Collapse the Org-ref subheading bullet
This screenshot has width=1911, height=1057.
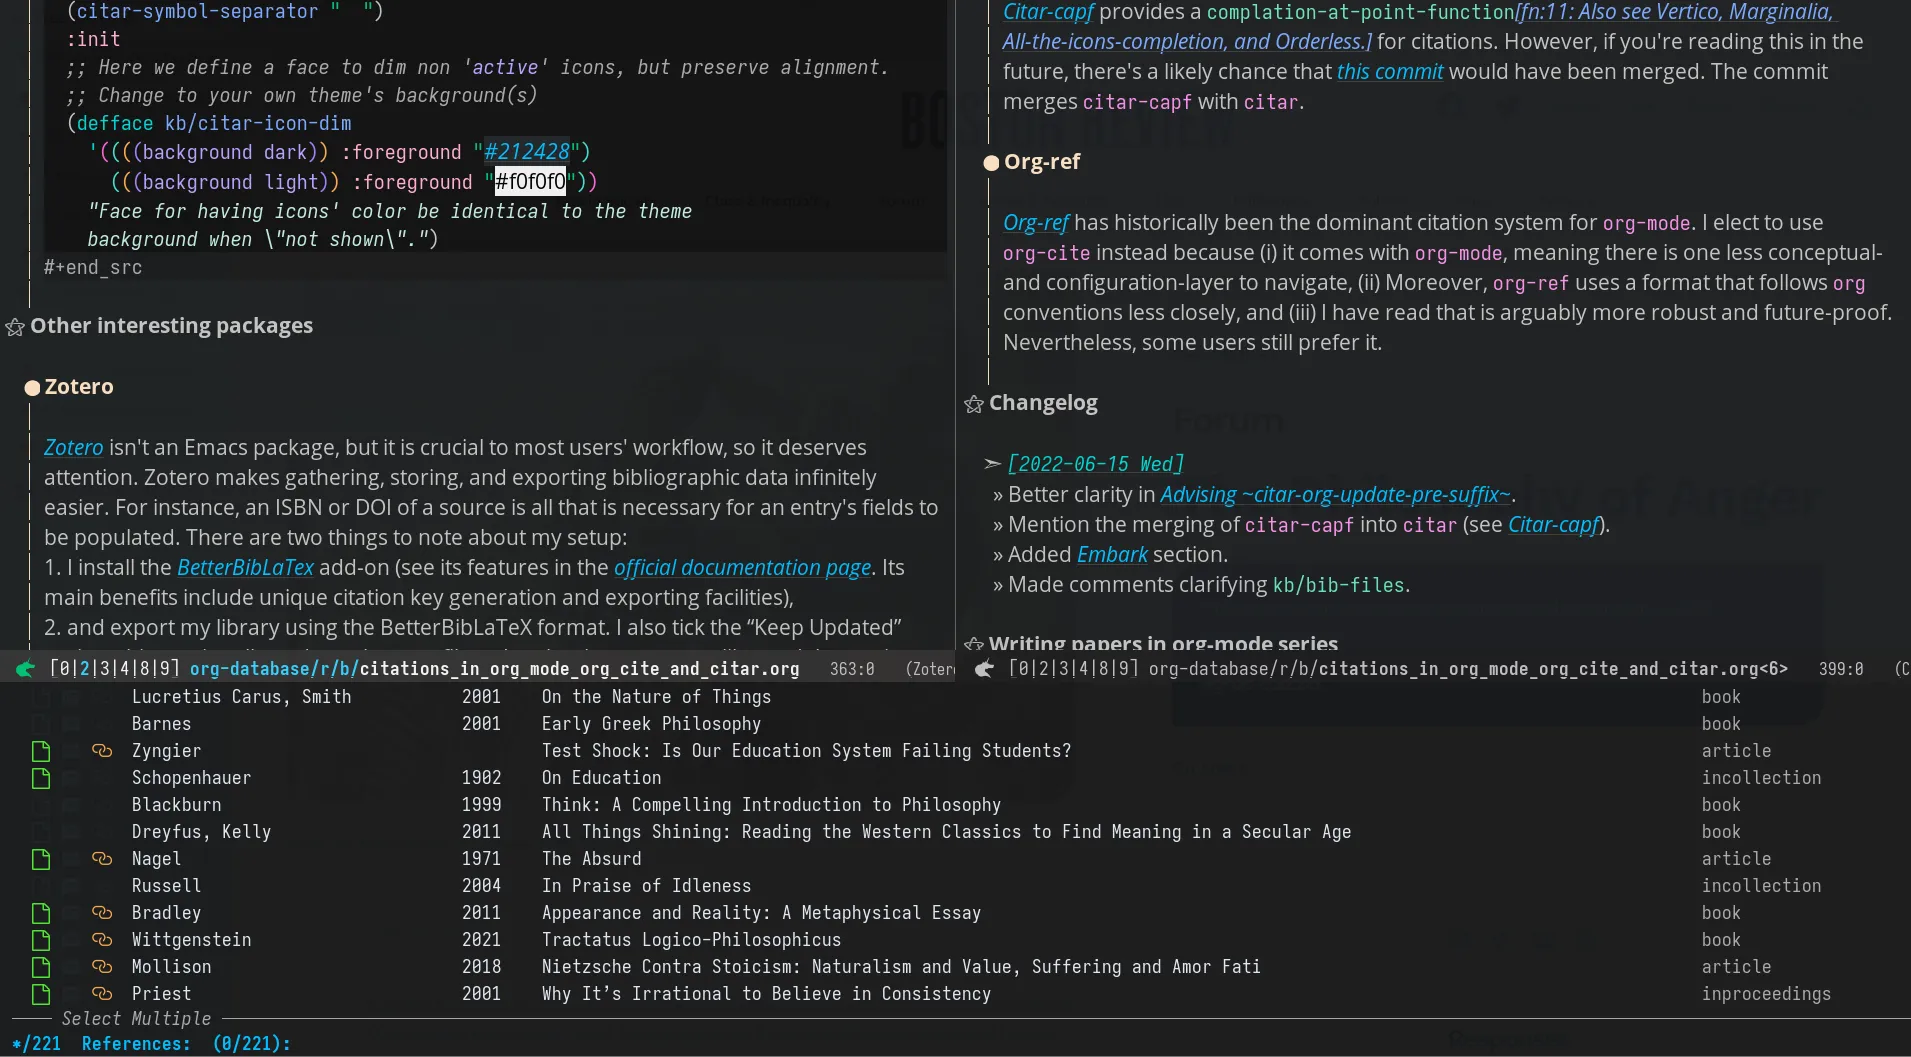coord(992,163)
